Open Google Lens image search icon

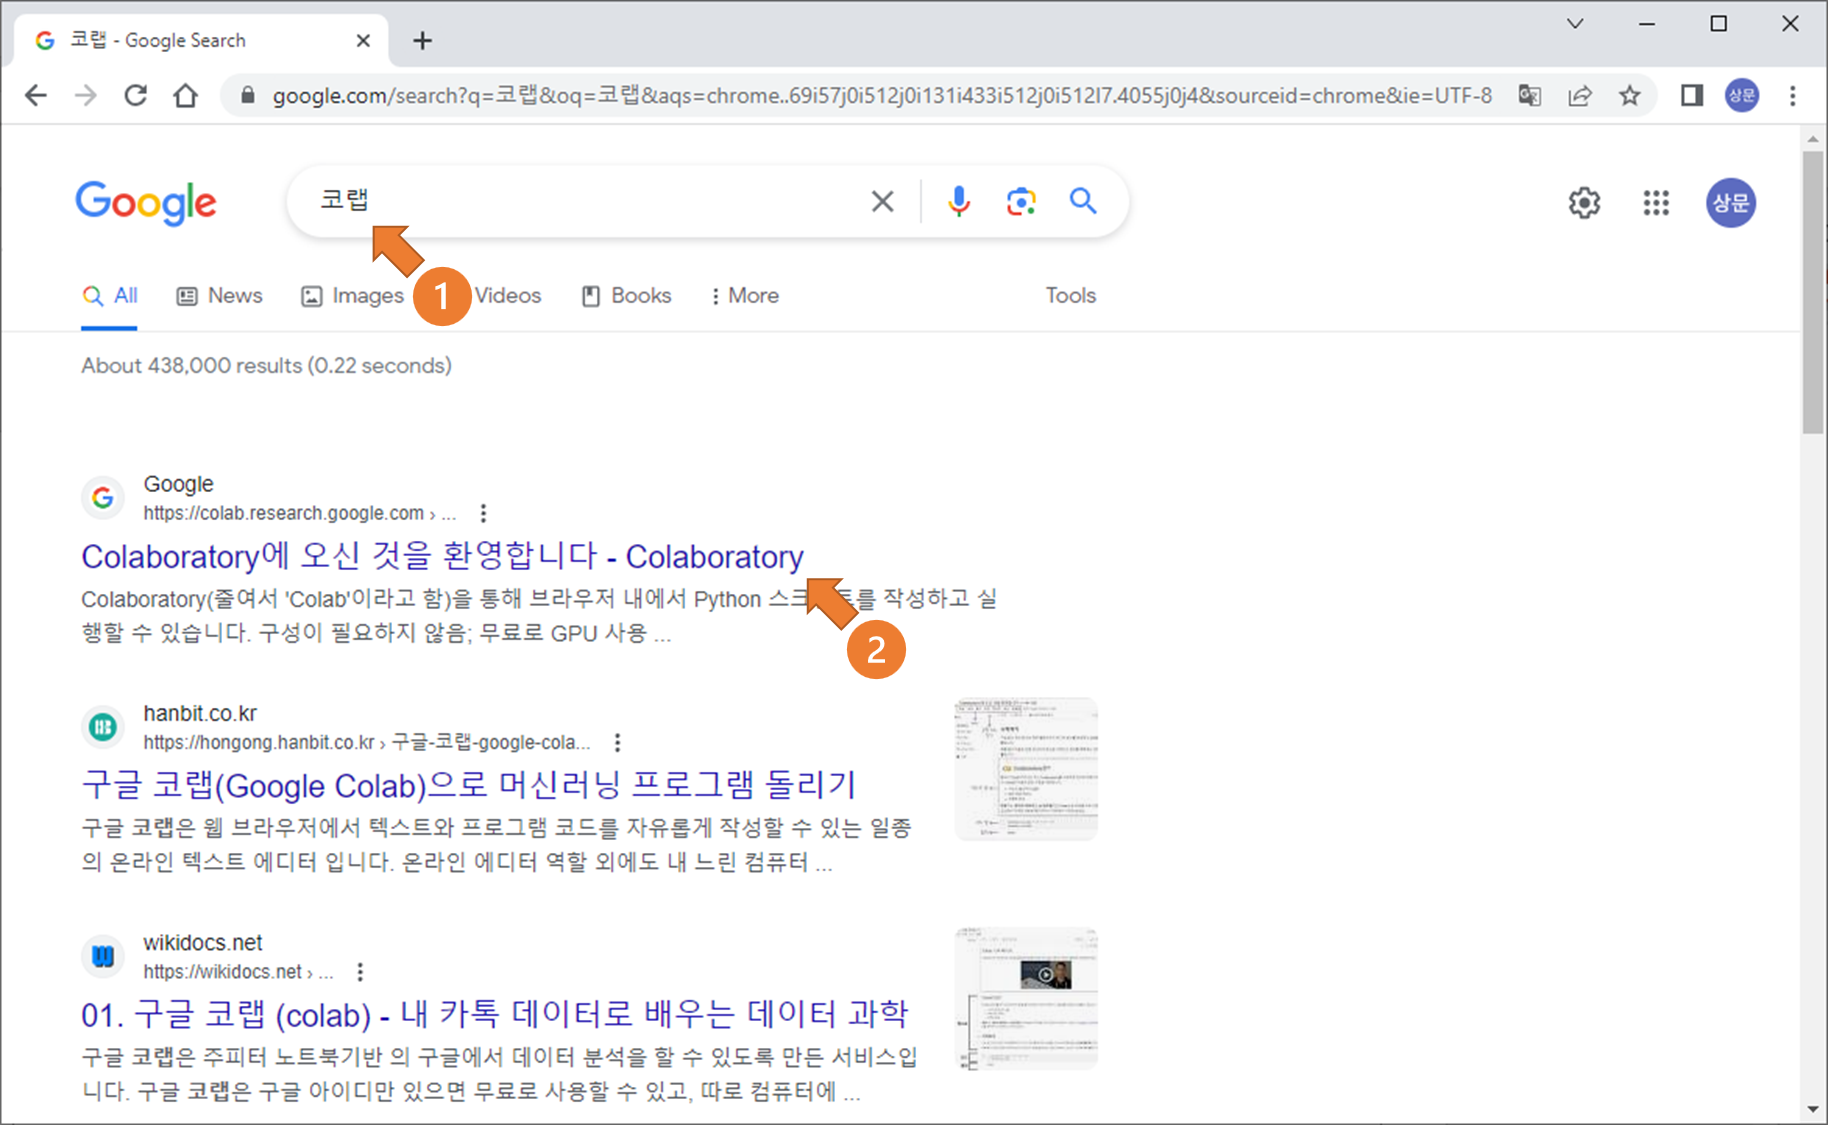coord(1020,201)
